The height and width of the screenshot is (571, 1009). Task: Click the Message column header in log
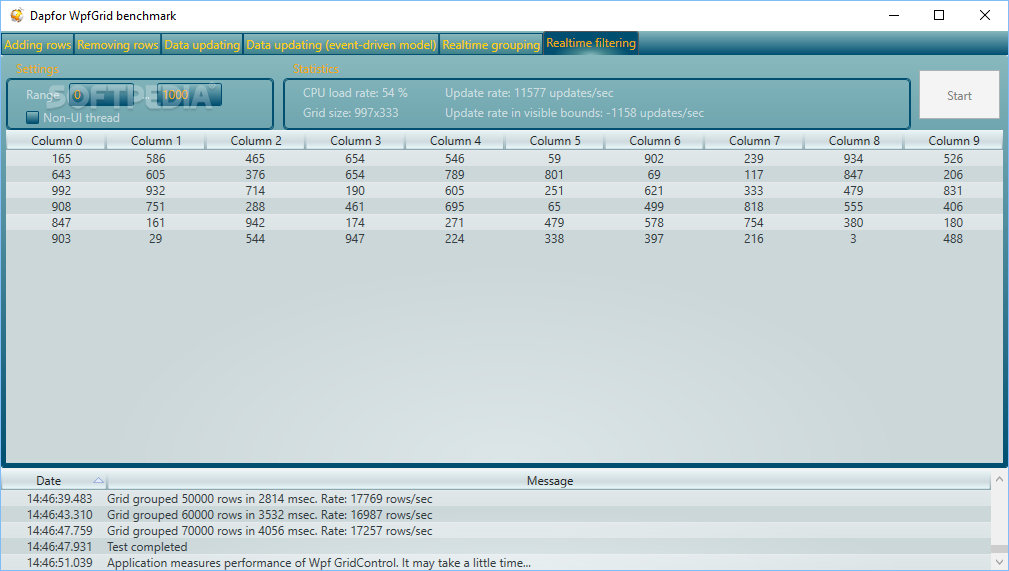(x=549, y=480)
